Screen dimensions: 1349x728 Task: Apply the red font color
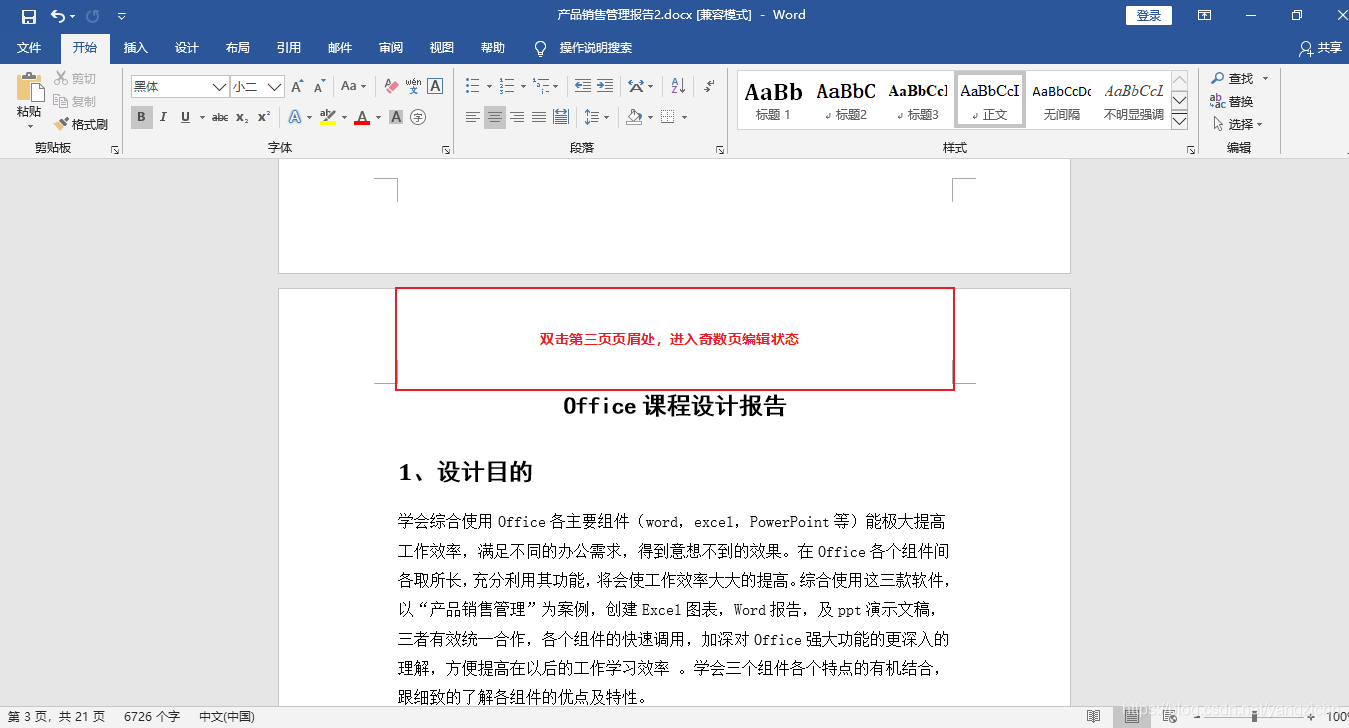click(x=361, y=117)
